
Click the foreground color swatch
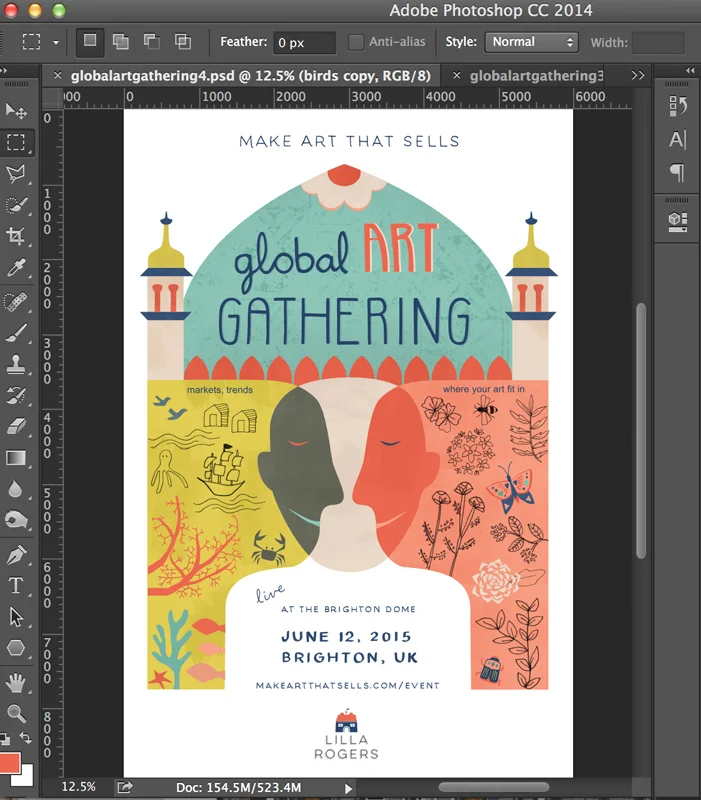[10, 763]
